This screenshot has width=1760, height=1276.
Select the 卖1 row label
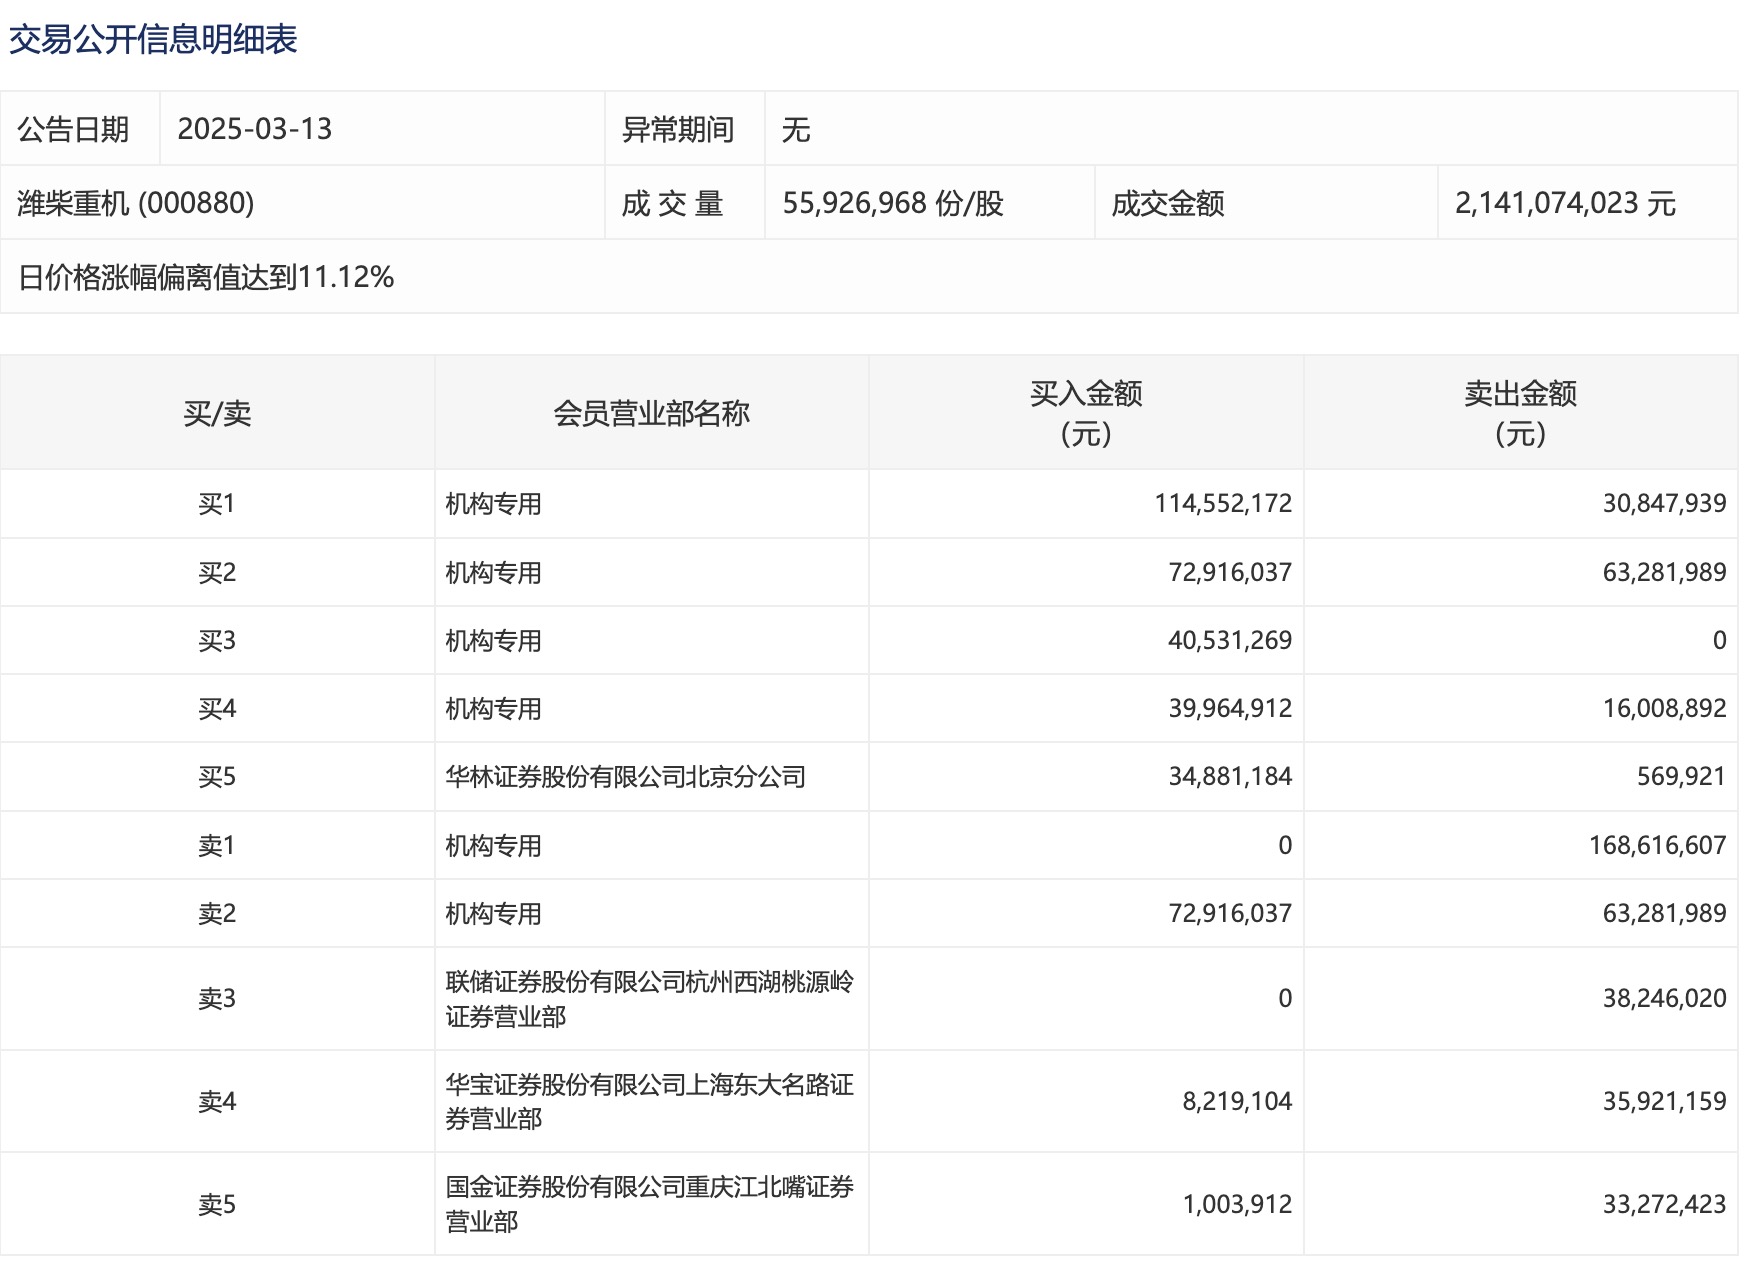pos(217,845)
